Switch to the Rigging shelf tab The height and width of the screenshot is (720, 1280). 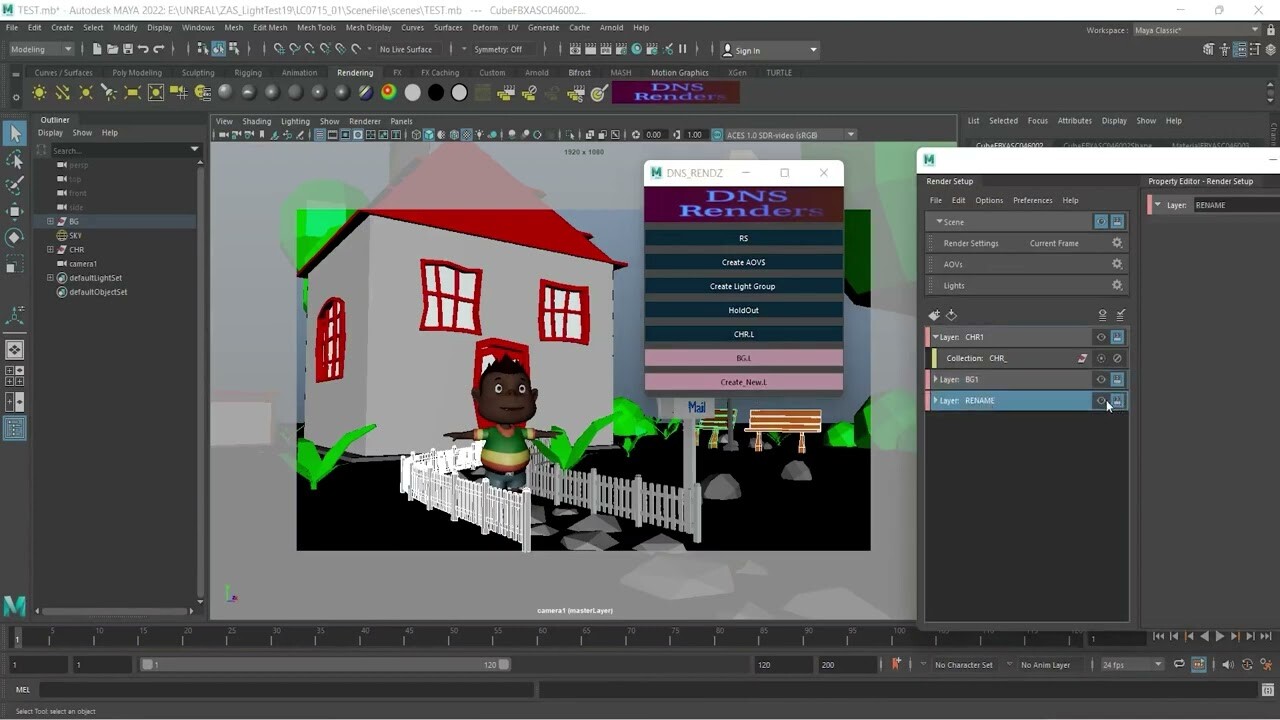[x=247, y=72]
